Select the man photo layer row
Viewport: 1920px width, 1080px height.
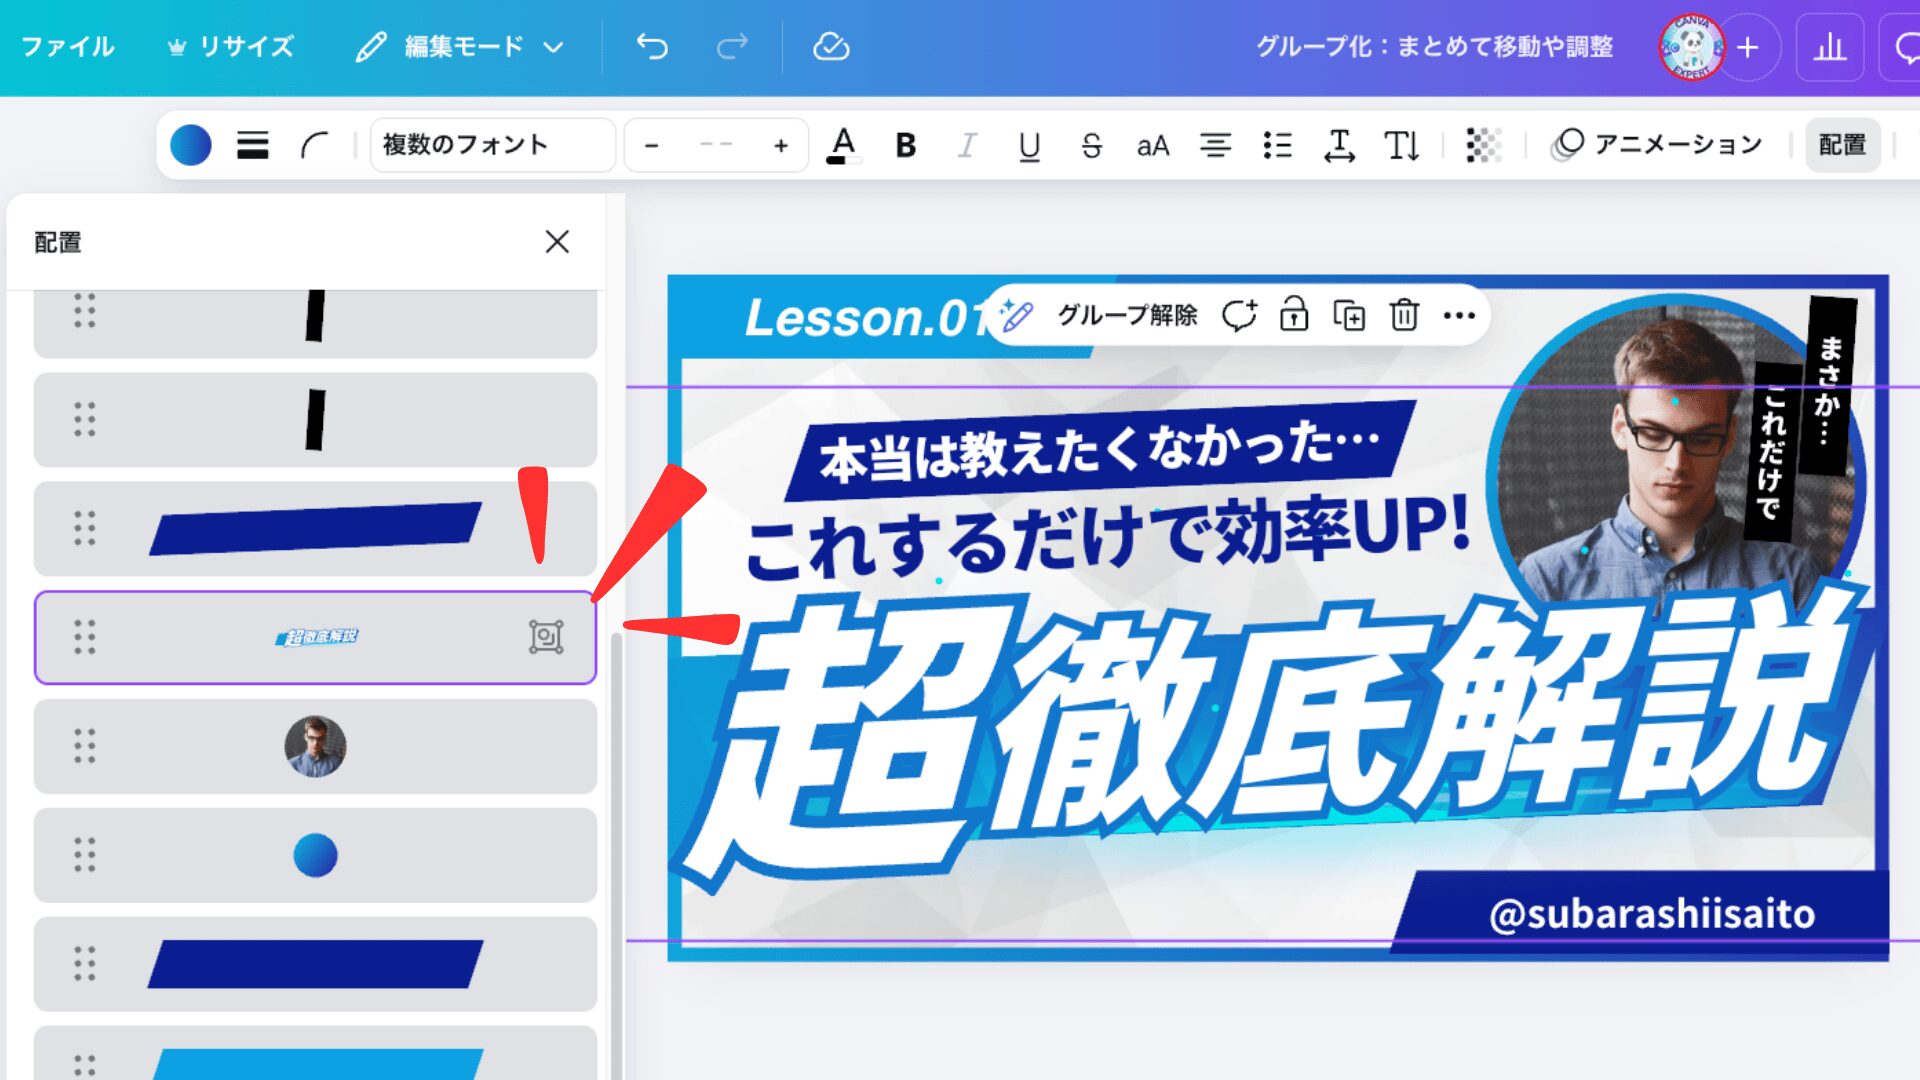point(315,746)
